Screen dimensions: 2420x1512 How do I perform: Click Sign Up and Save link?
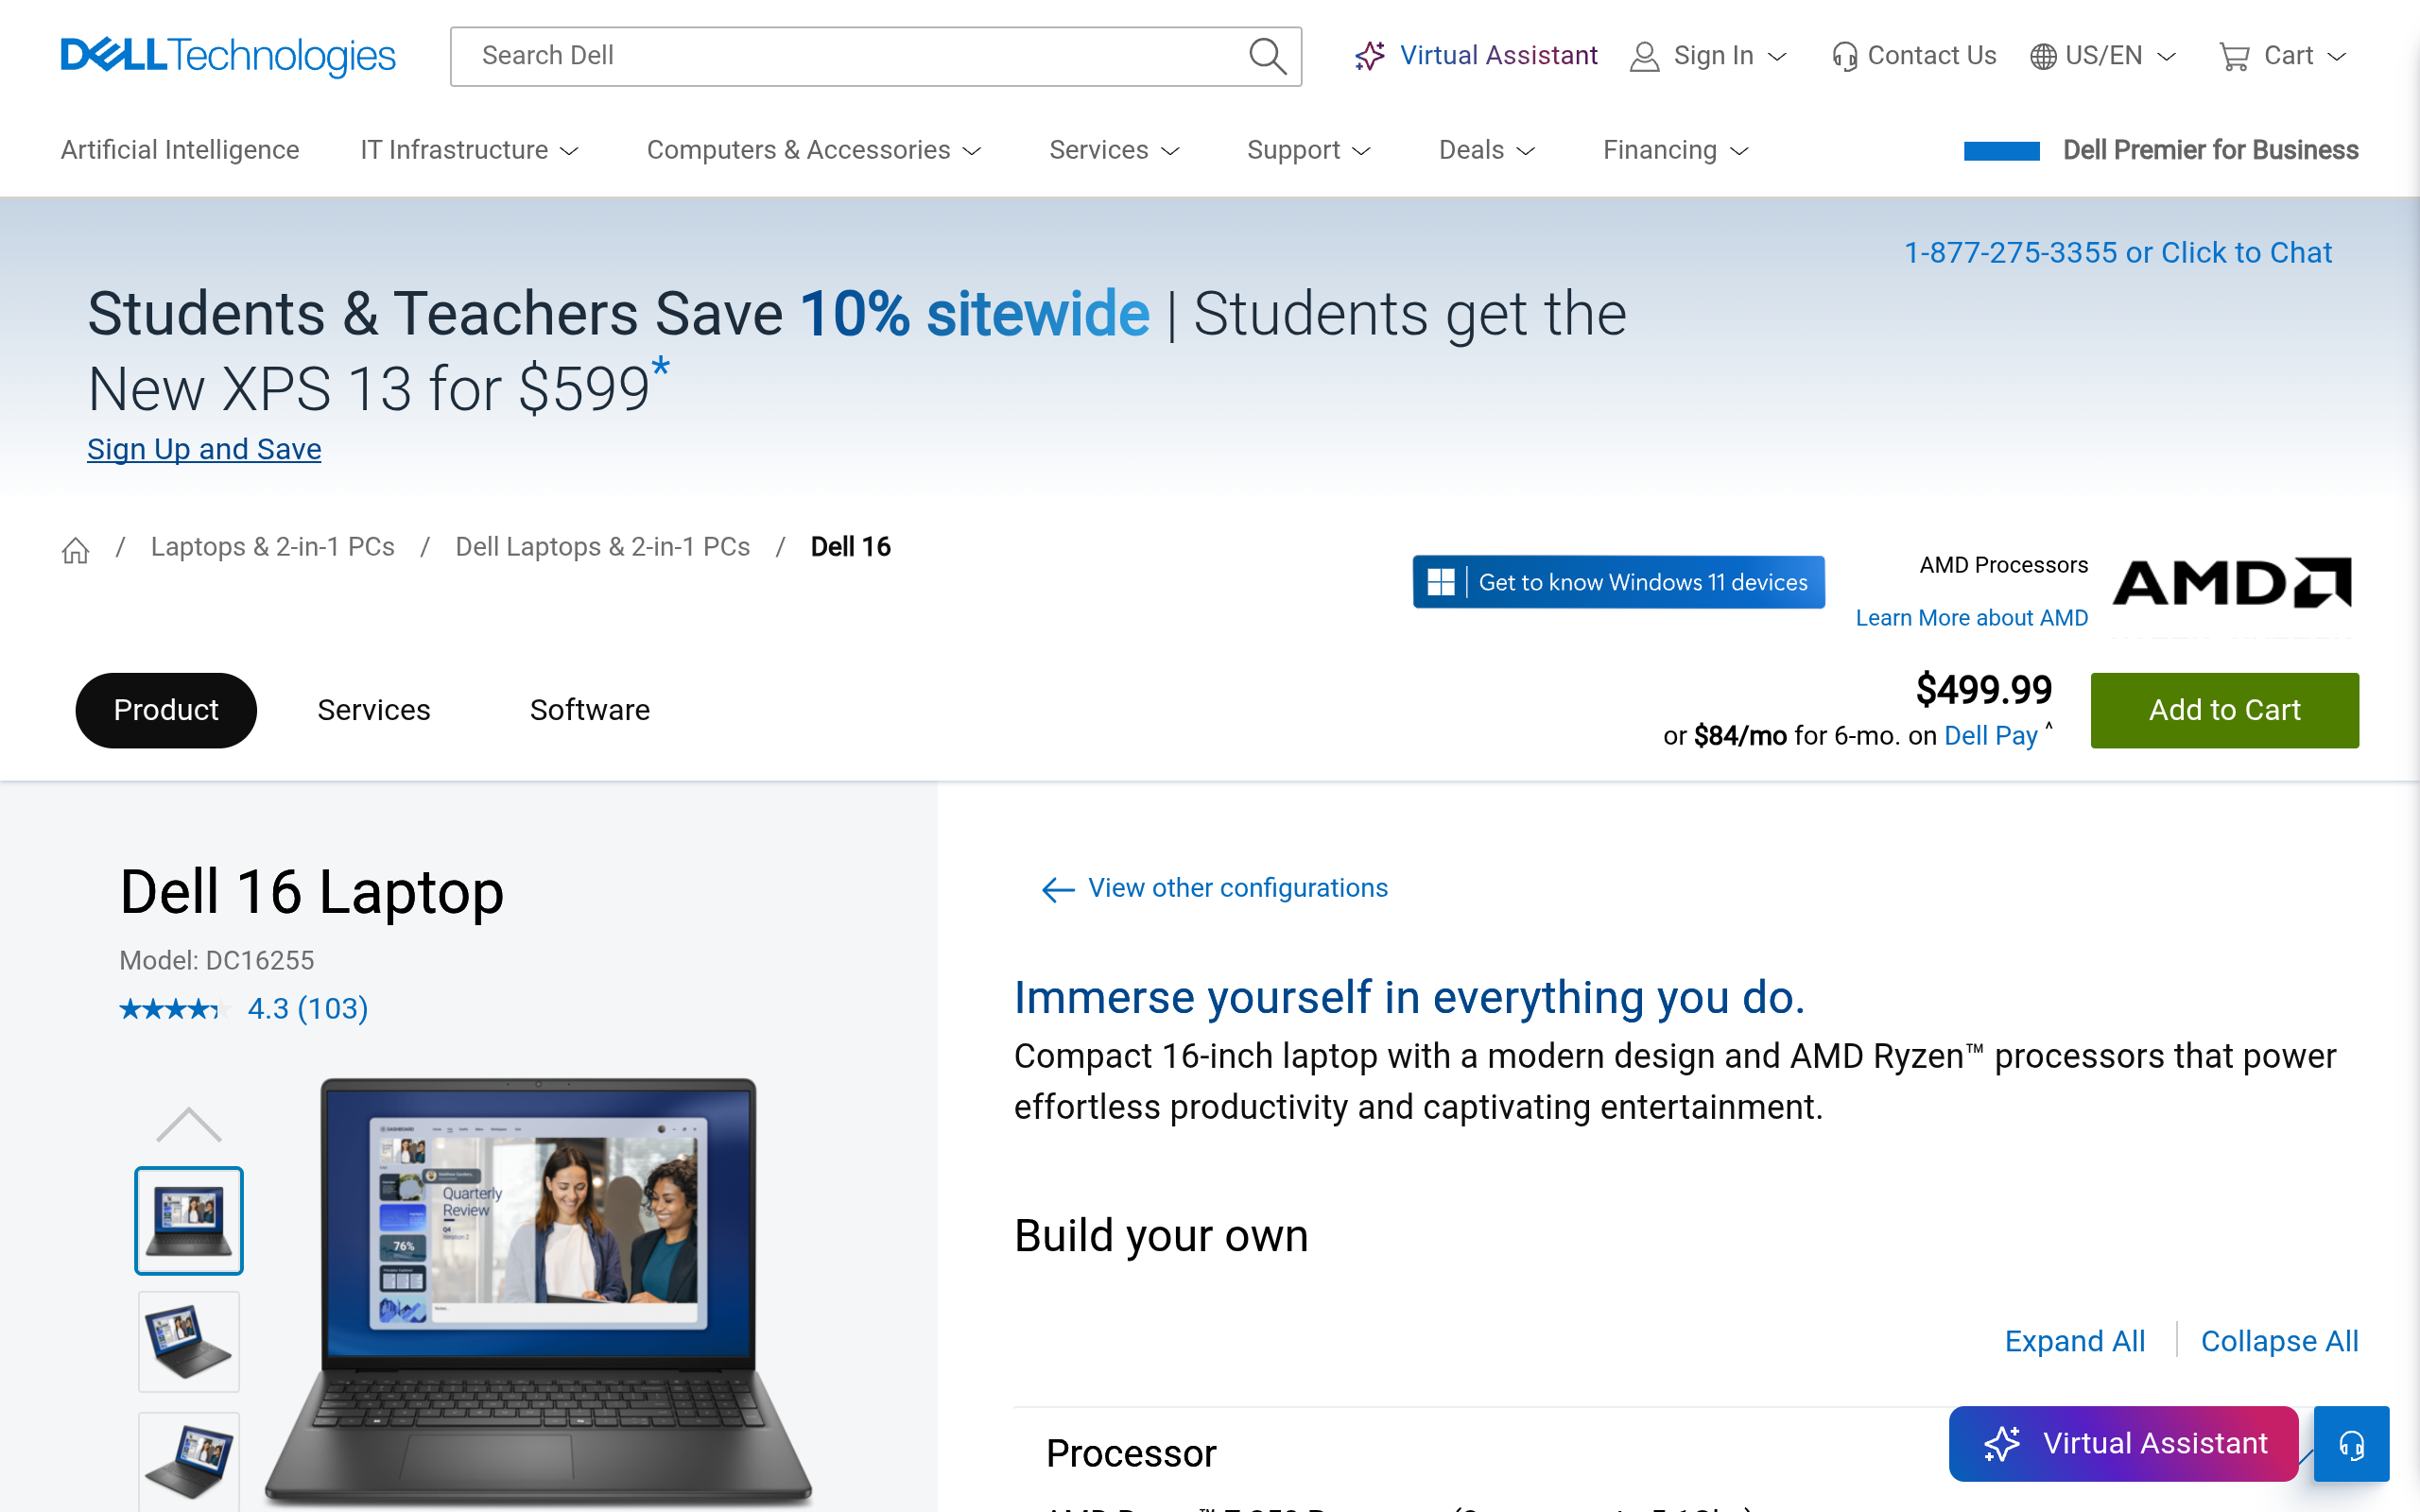point(204,450)
